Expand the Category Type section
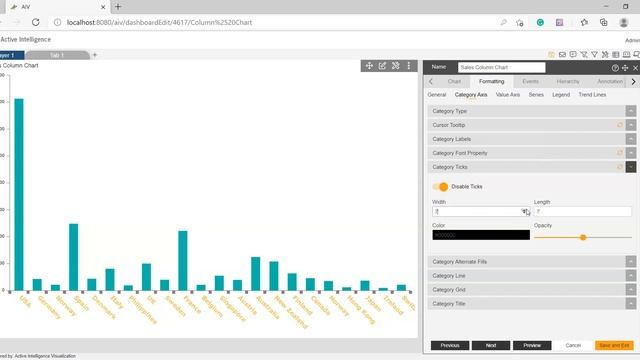The image size is (640, 360). pos(631,111)
